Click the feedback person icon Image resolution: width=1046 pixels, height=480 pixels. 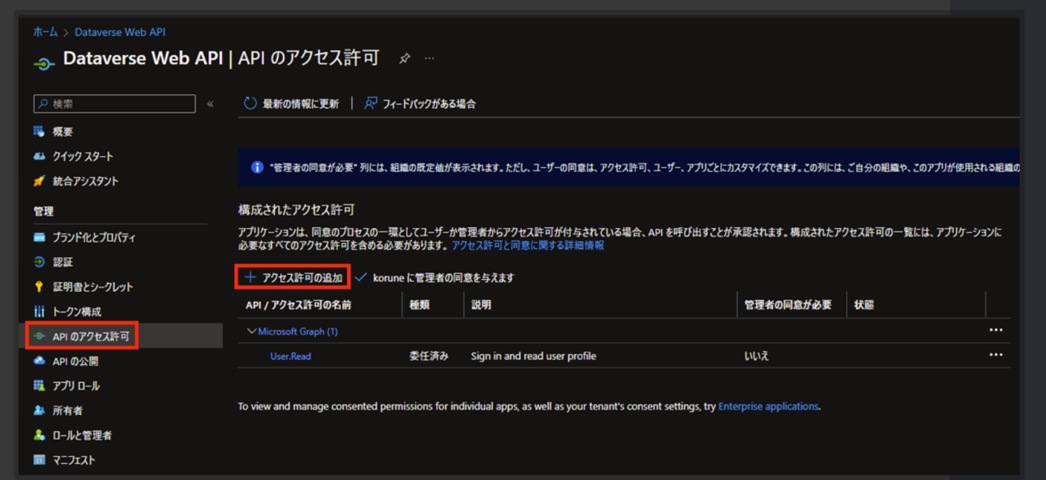[x=371, y=103]
